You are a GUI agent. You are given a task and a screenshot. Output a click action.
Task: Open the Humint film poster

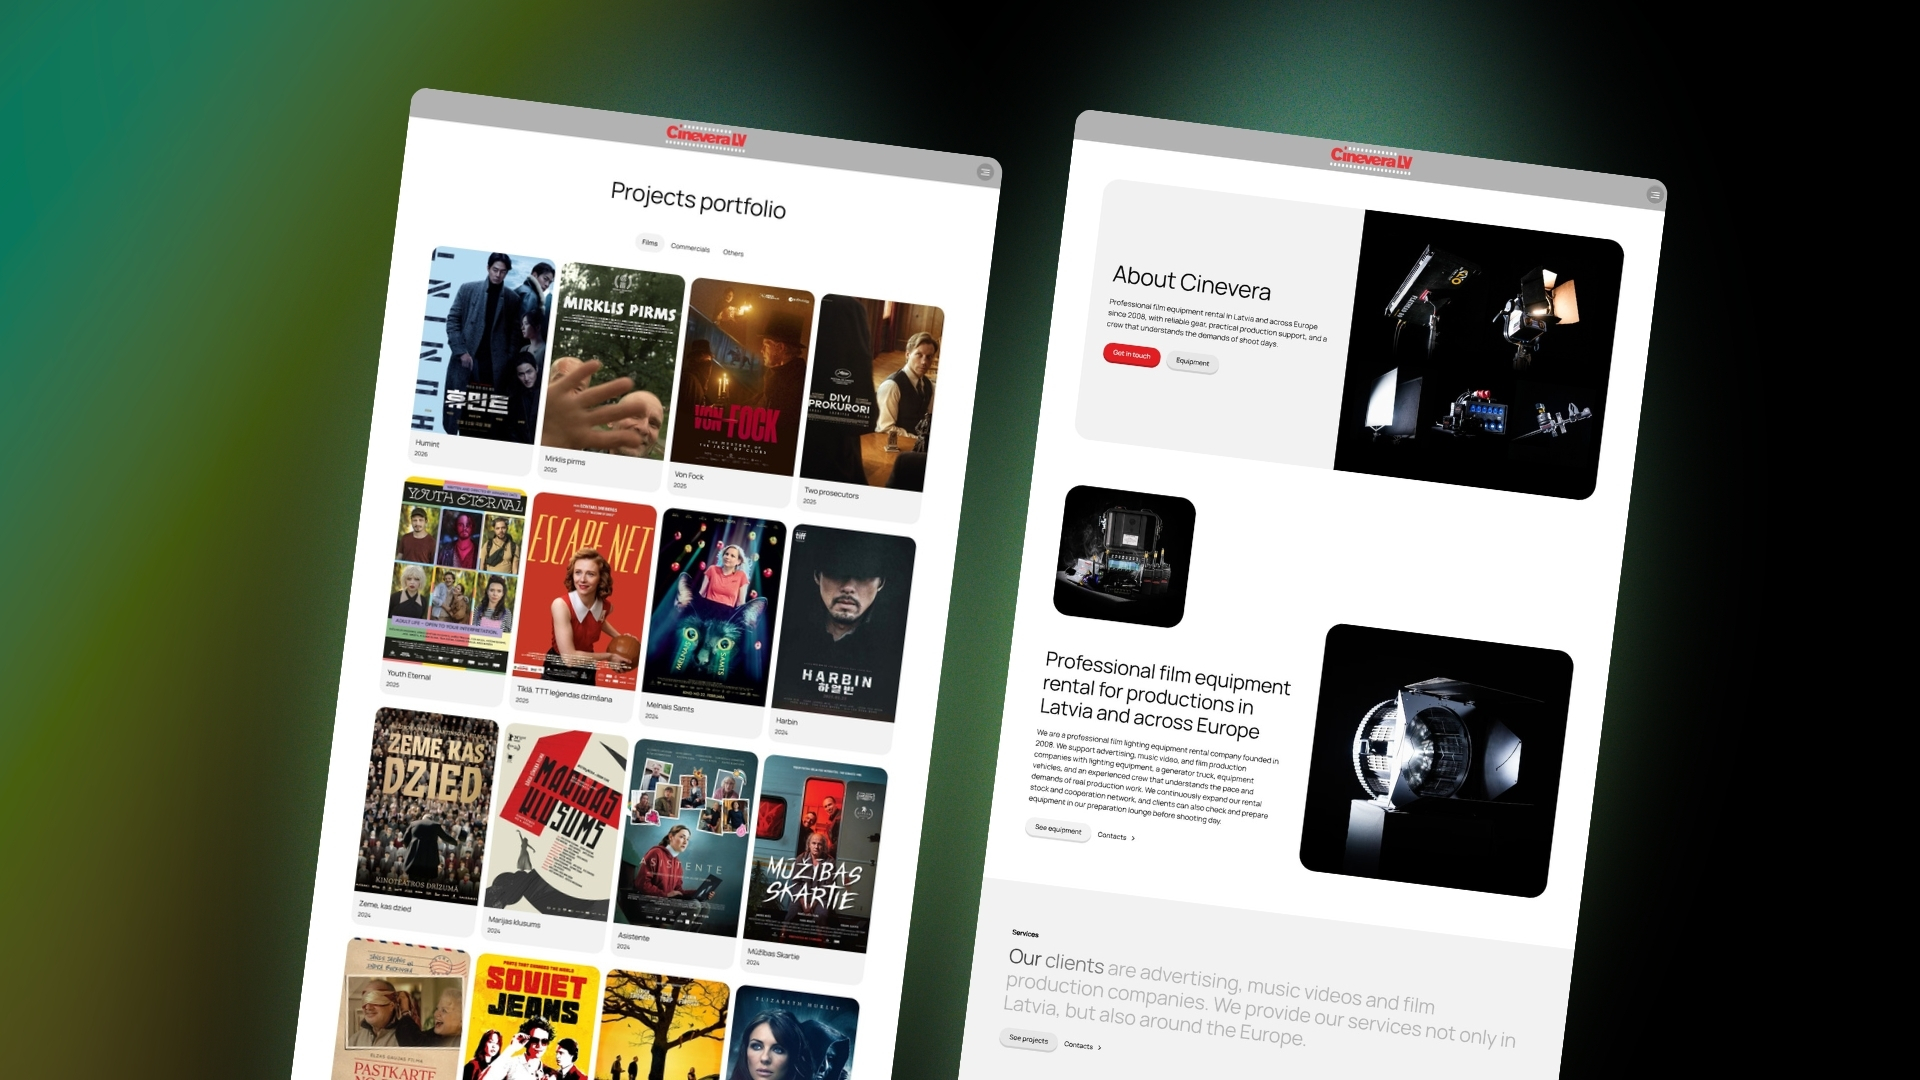[x=485, y=344]
